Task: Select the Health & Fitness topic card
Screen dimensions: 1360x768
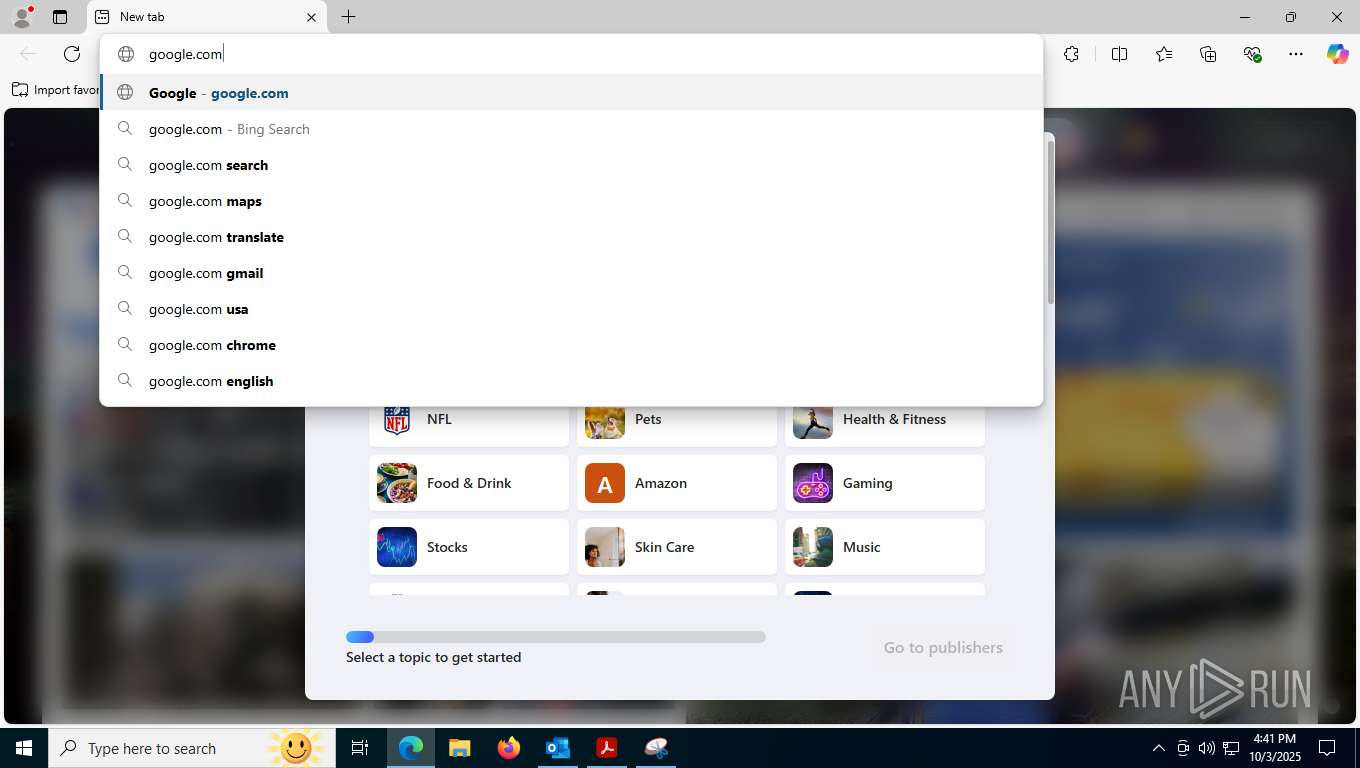Action: [x=885, y=424]
